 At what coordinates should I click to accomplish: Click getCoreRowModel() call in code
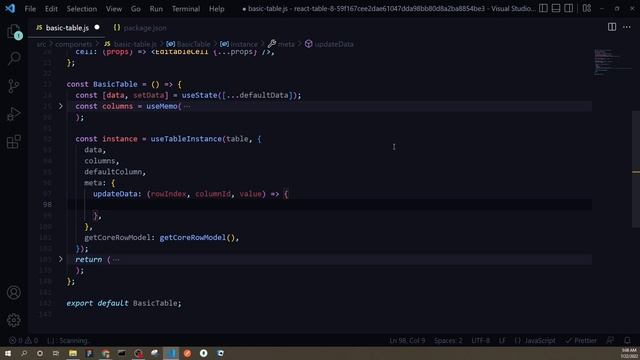pos(197,238)
